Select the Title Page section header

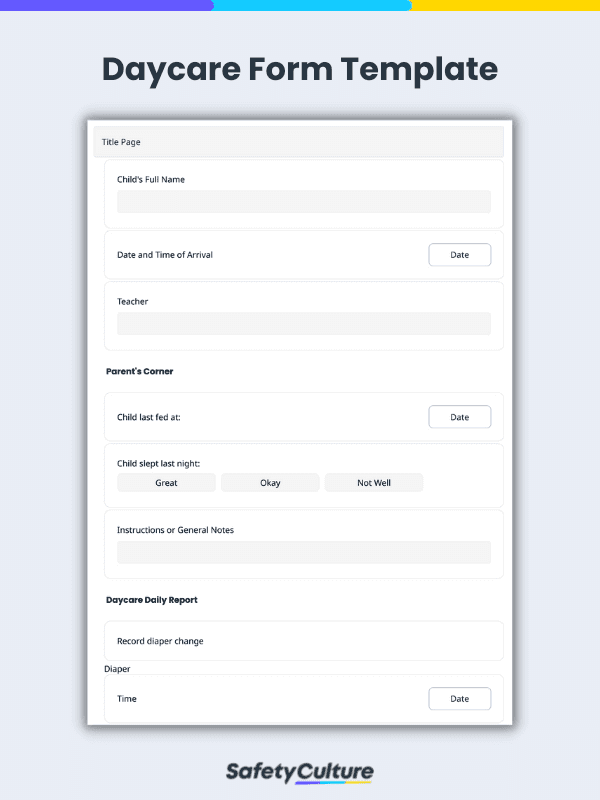298,142
